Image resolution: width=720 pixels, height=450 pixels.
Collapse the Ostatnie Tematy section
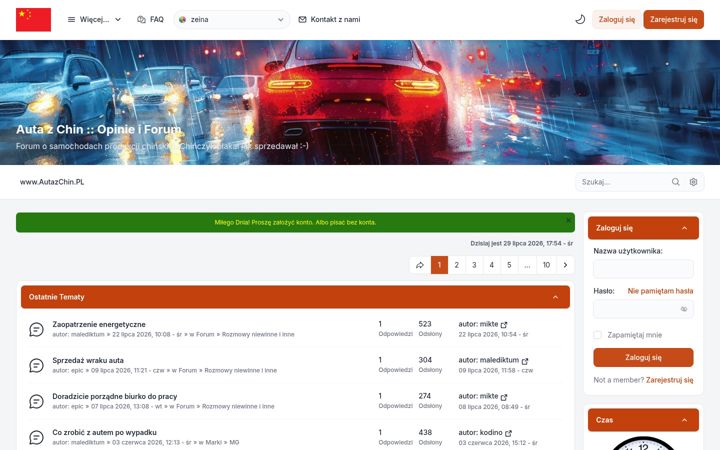point(555,297)
